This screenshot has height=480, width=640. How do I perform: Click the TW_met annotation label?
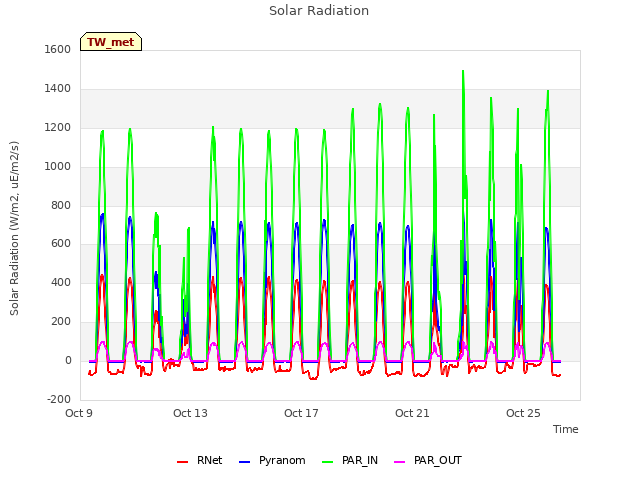coord(111,42)
